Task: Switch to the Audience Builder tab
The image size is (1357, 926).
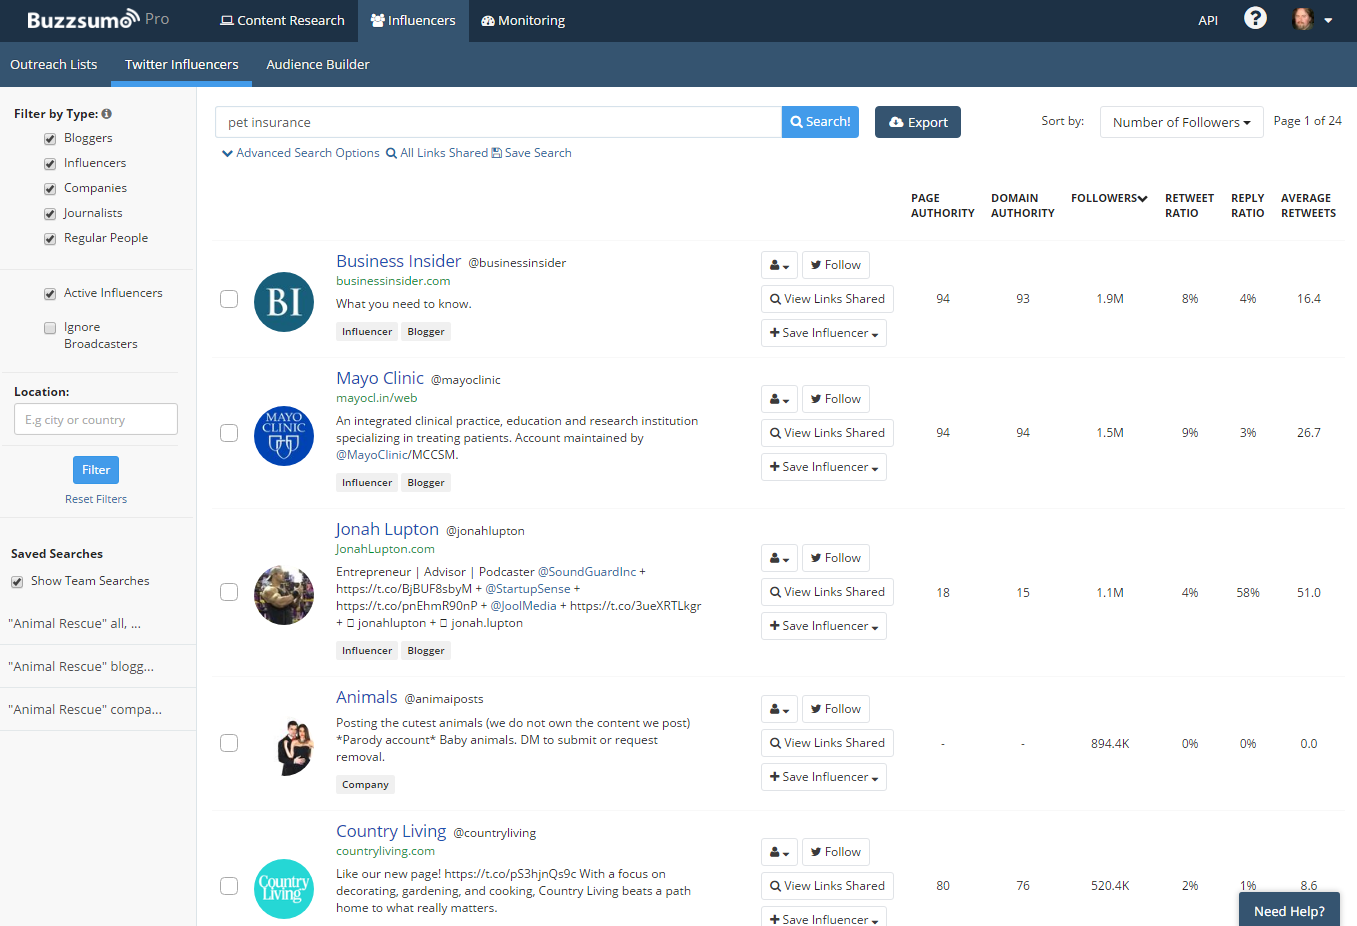Action: pyautogui.click(x=317, y=64)
